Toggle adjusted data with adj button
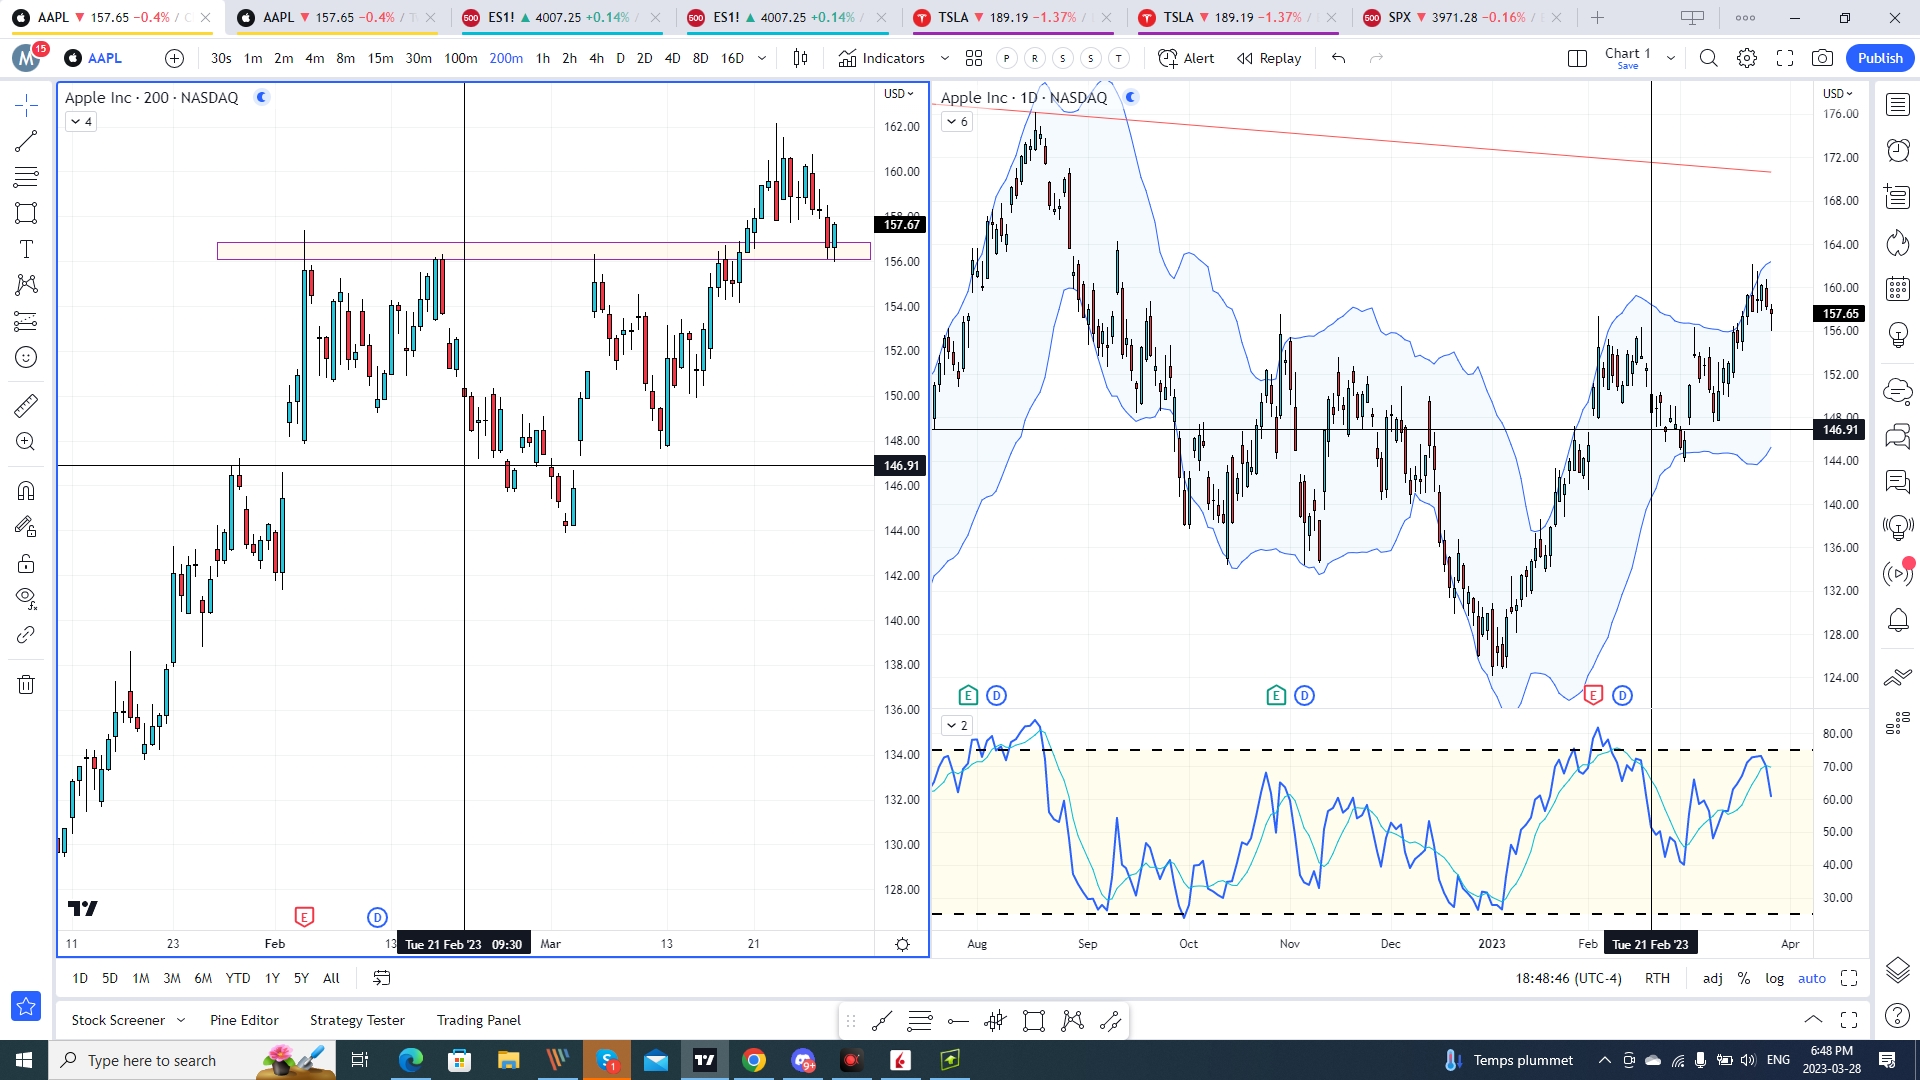This screenshot has width=1920, height=1080. click(1713, 978)
